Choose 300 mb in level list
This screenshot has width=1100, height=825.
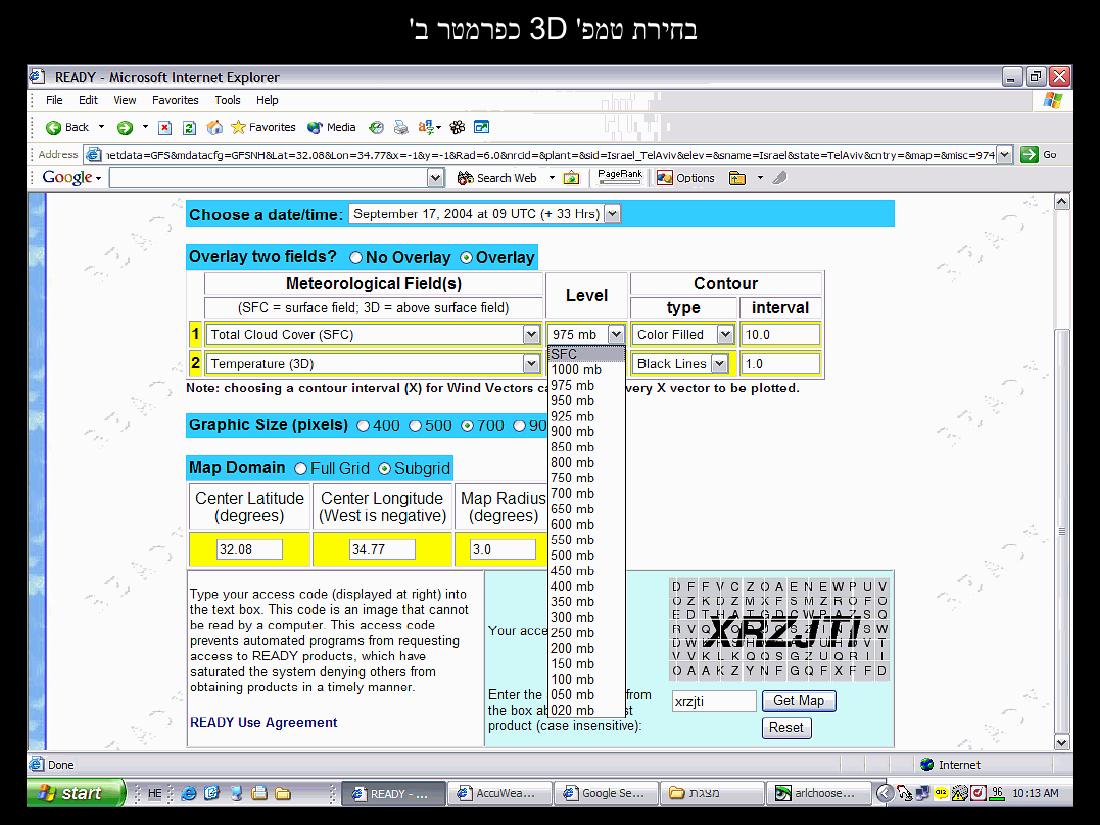pyautogui.click(x=586, y=617)
